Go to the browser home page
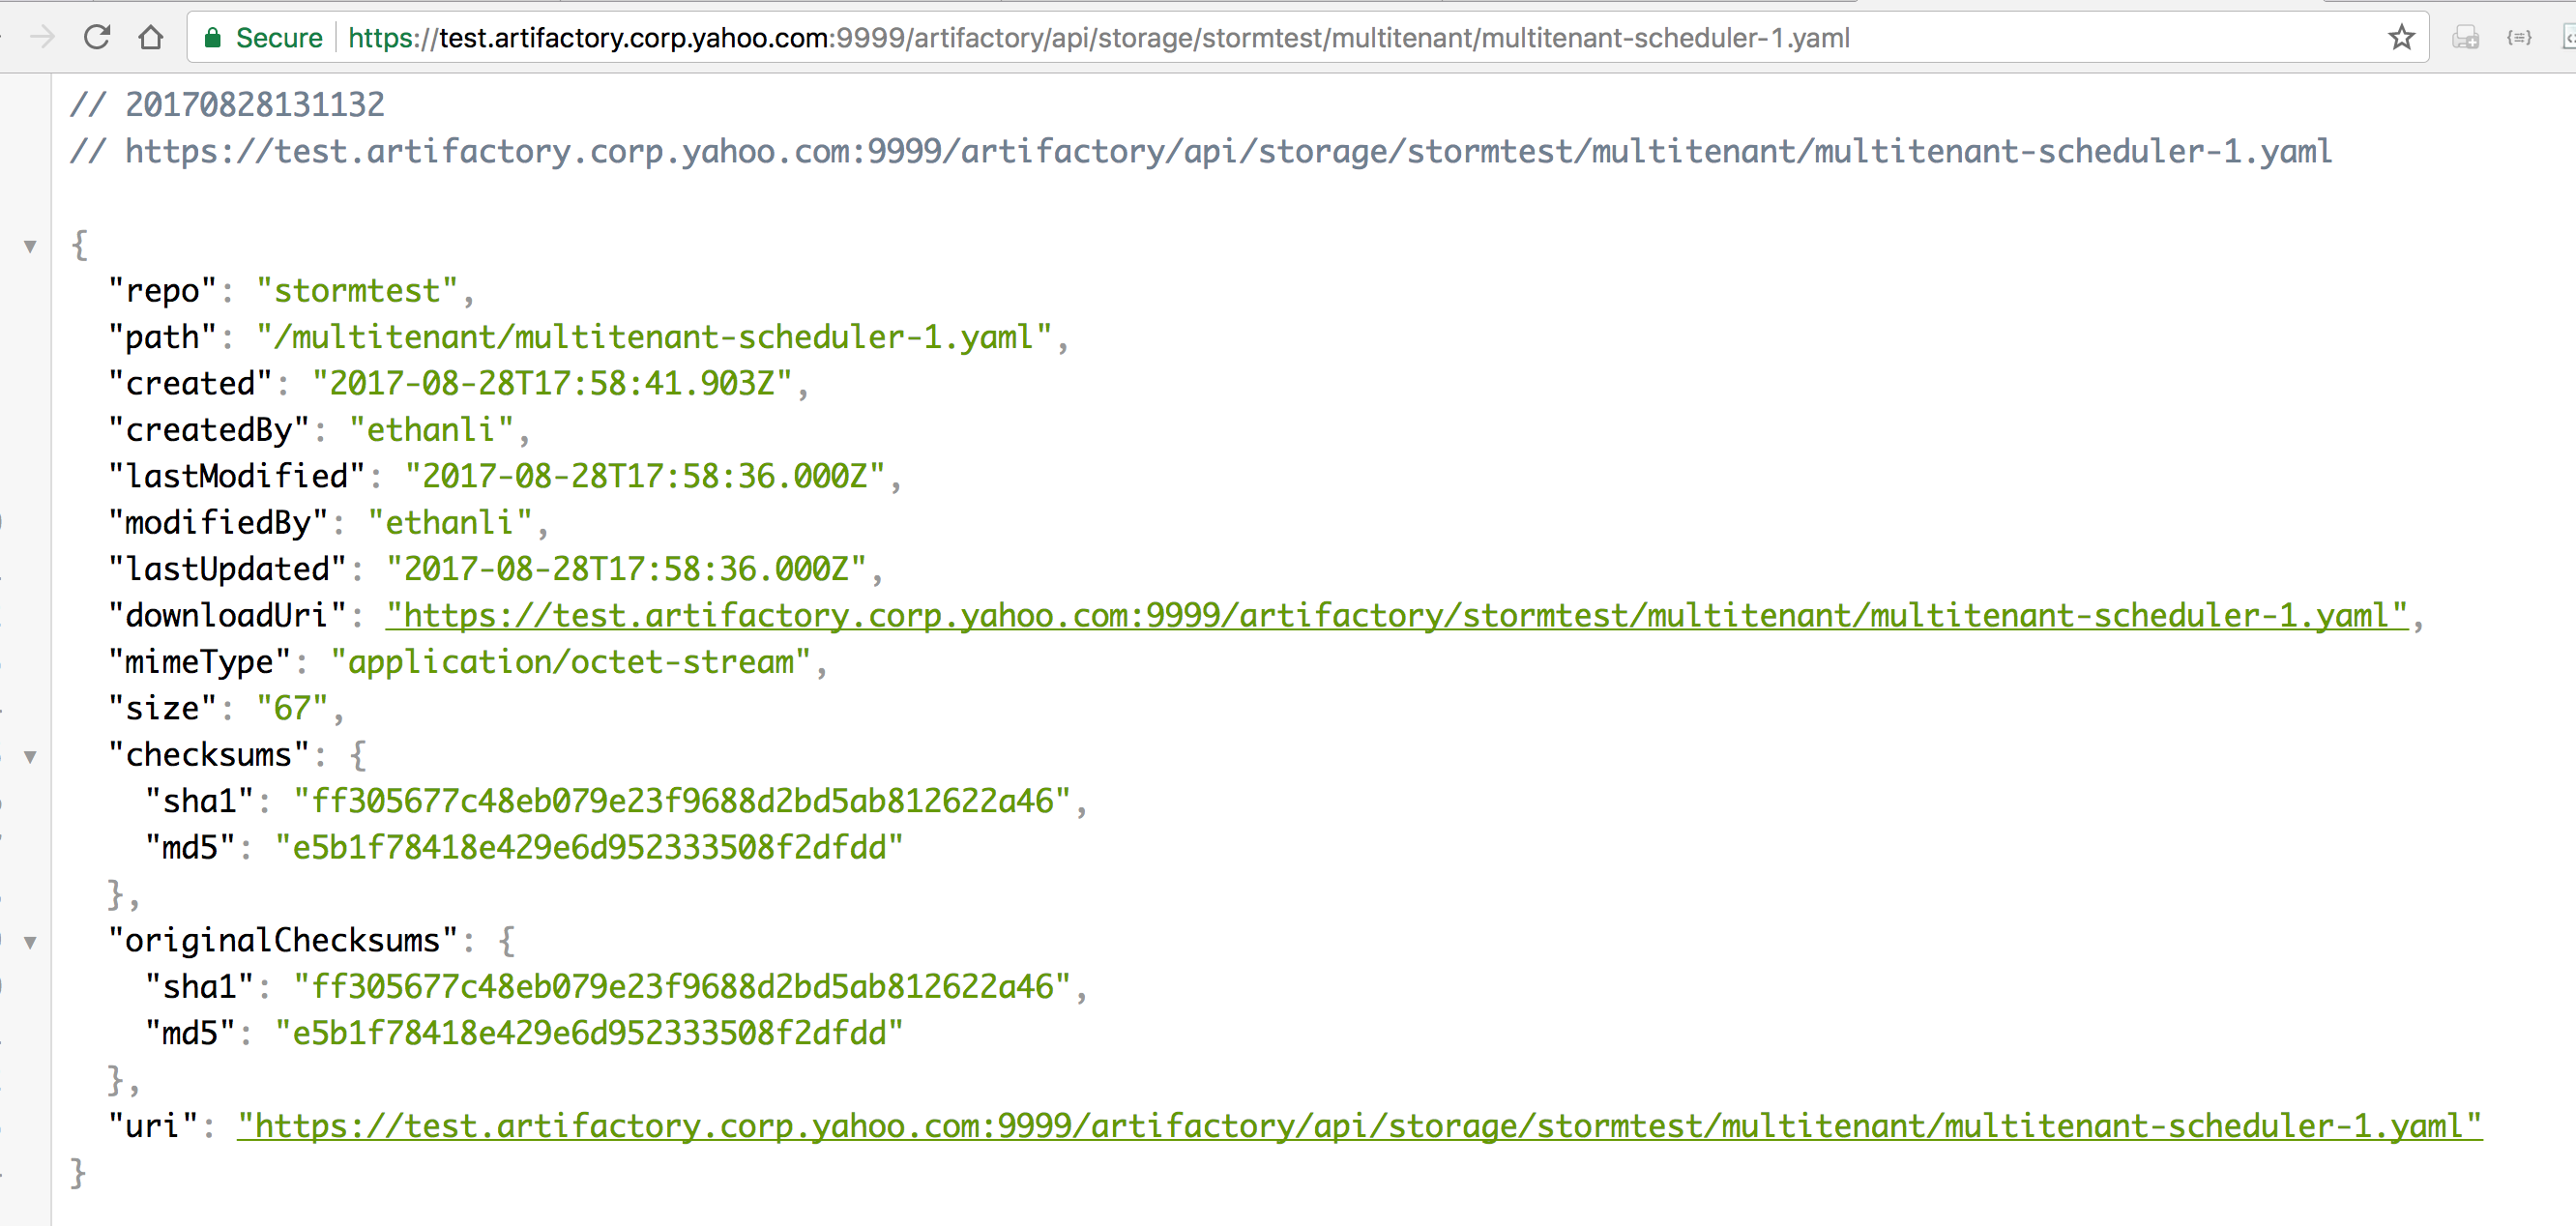This screenshot has height=1226, width=2576. (151, 38)
